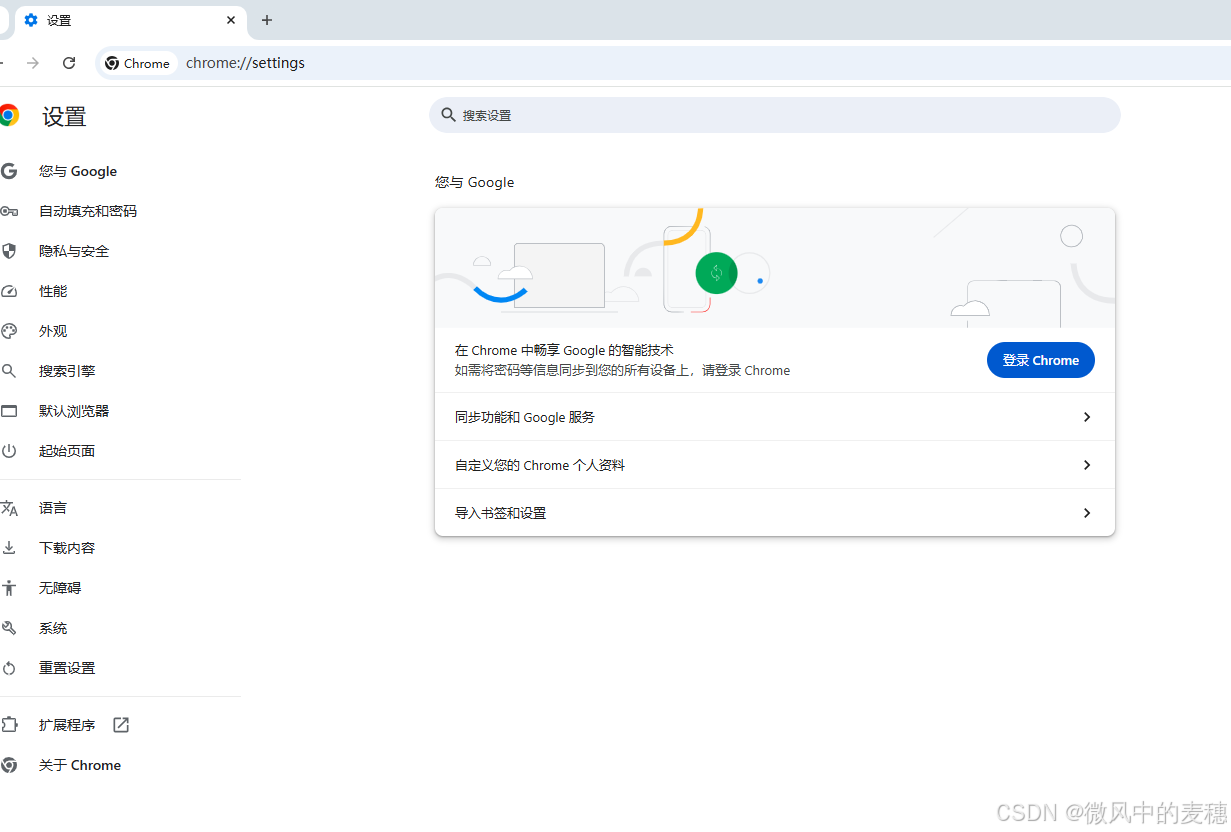Click the 您与 Google sidebar G icon
The width and height of the screenshot is (1231, 832).
9,171
